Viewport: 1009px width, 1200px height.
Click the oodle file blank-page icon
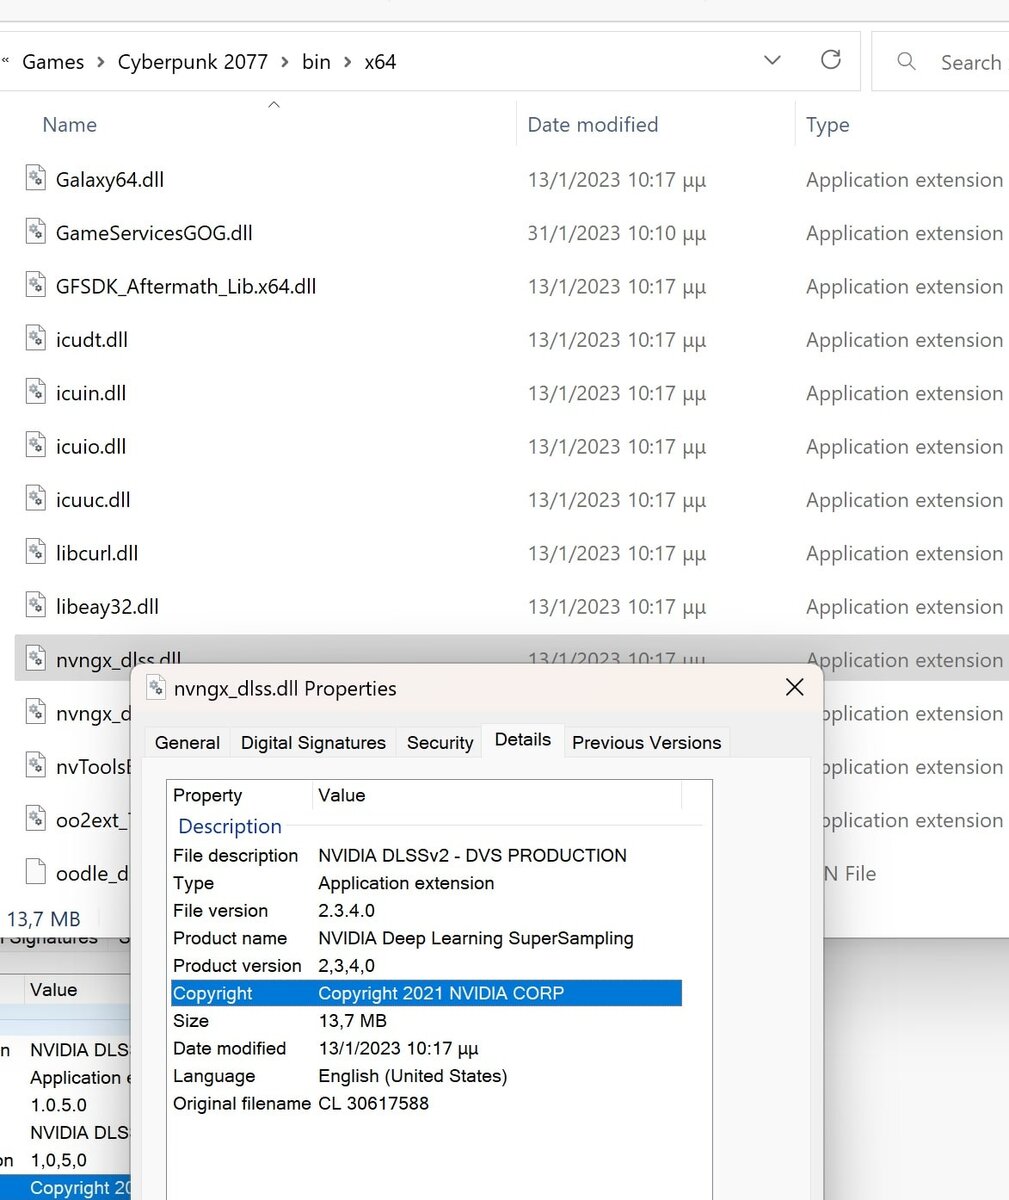point(36,872)
